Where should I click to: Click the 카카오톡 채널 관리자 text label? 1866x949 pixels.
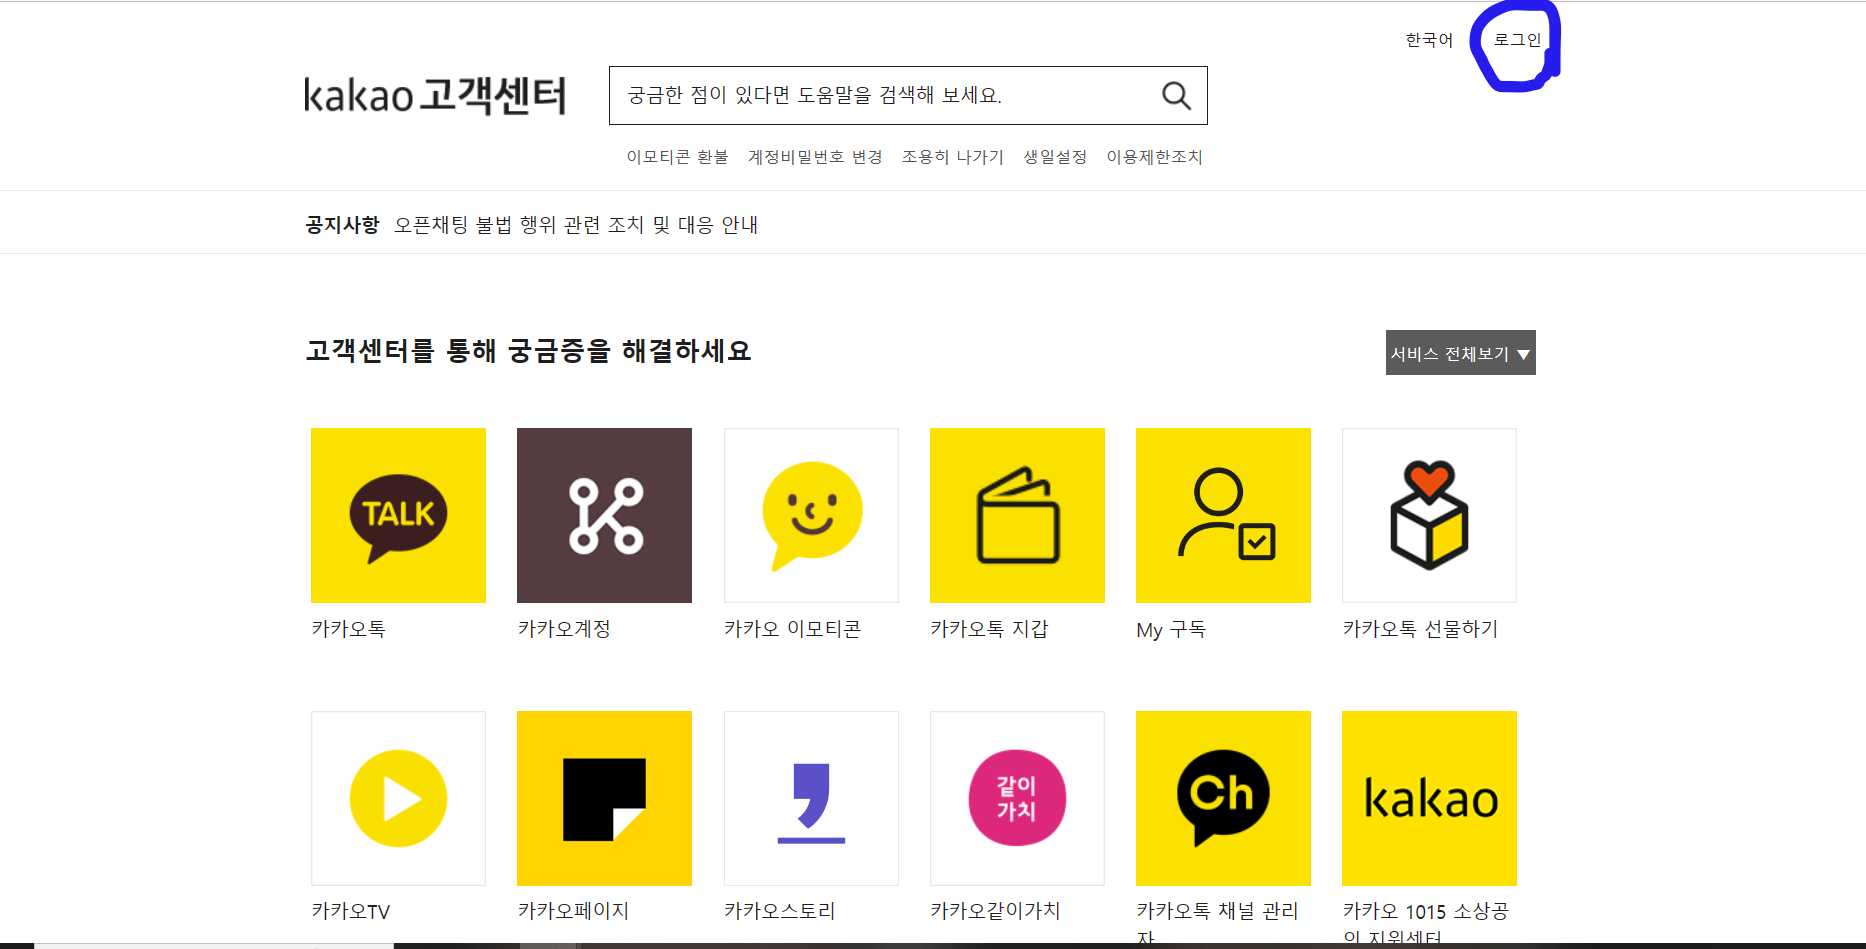1217,922
